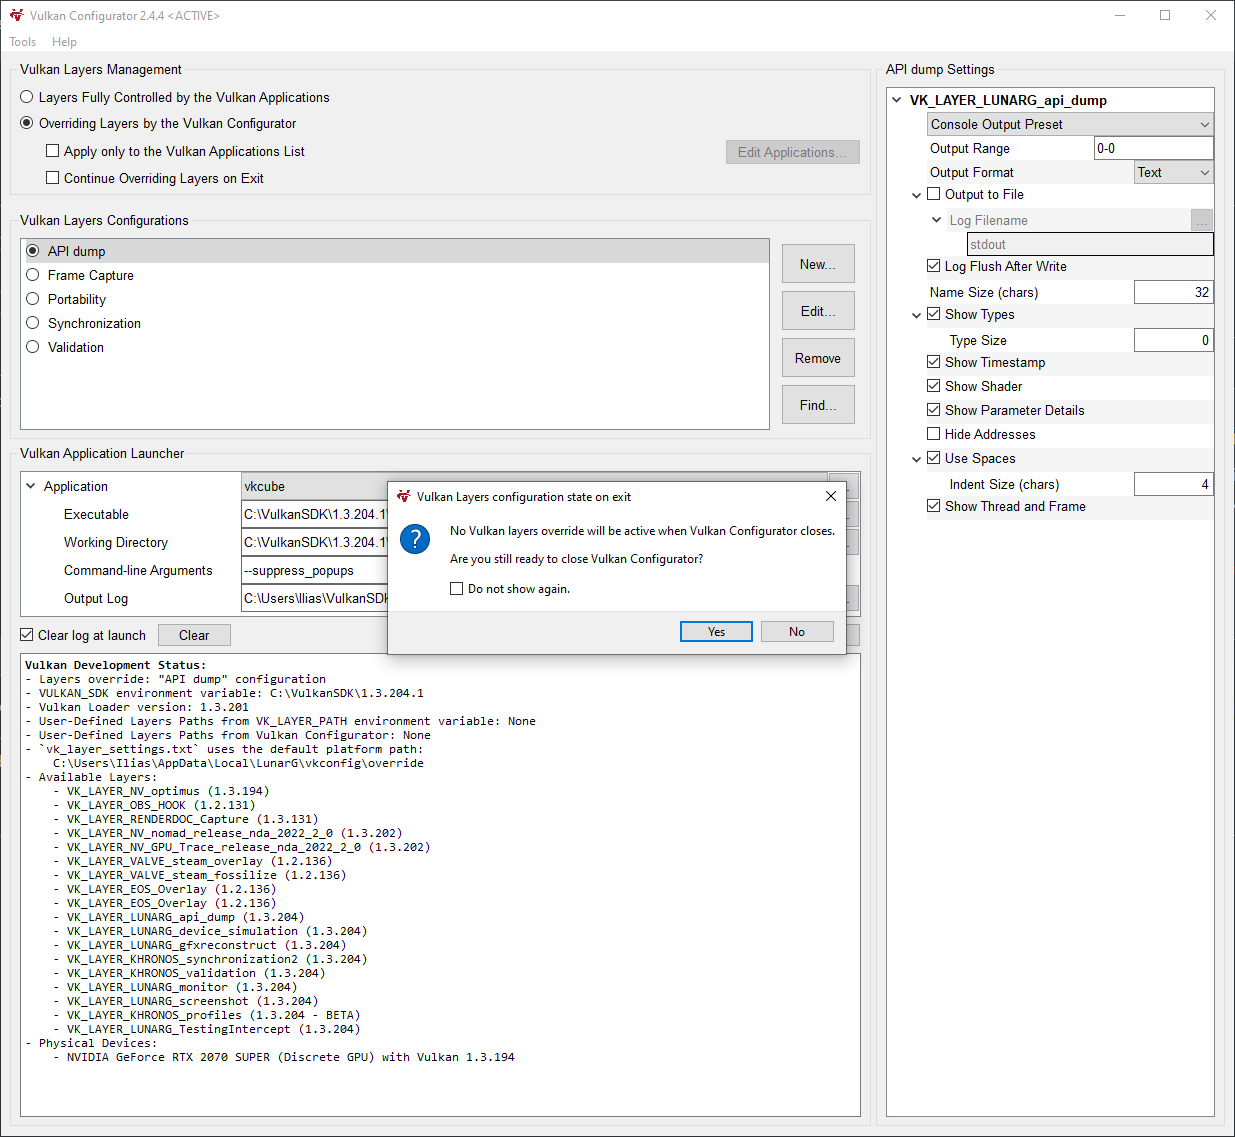This screenshot has width=1235, height=1137.
Task: Enable the Hide Addresses option
Action: (933, 434)
